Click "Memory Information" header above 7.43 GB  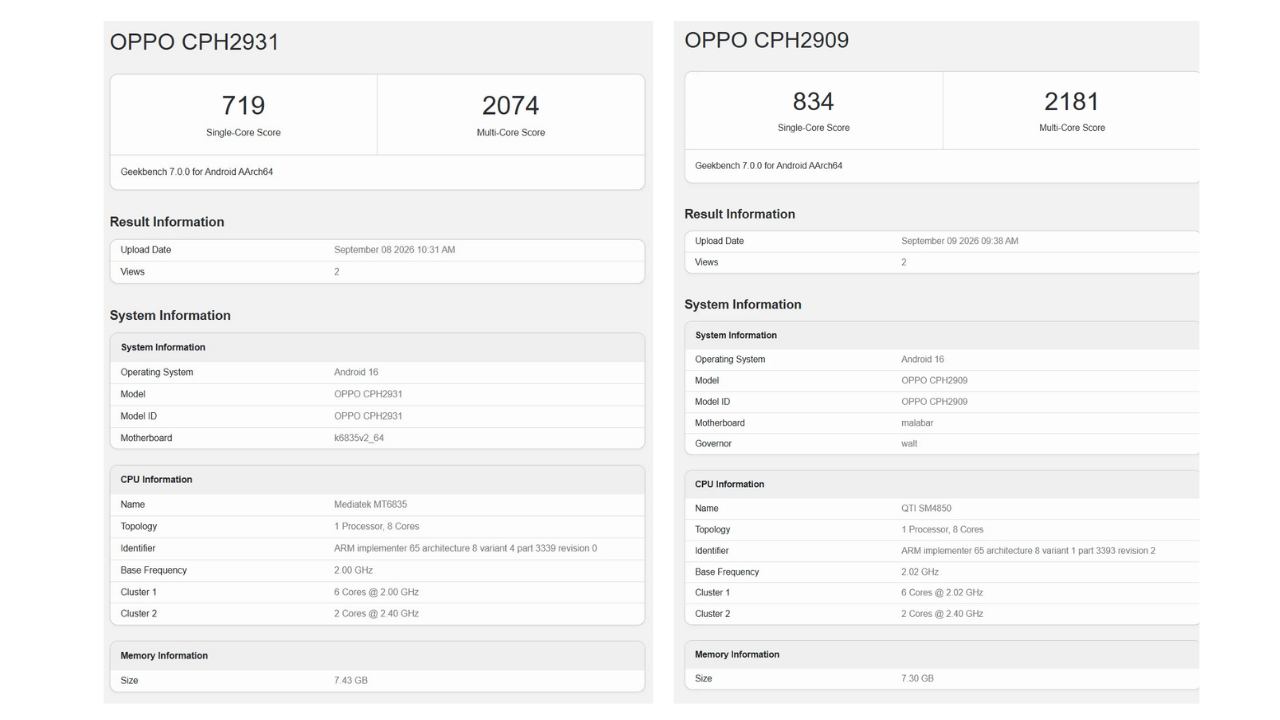164,656
